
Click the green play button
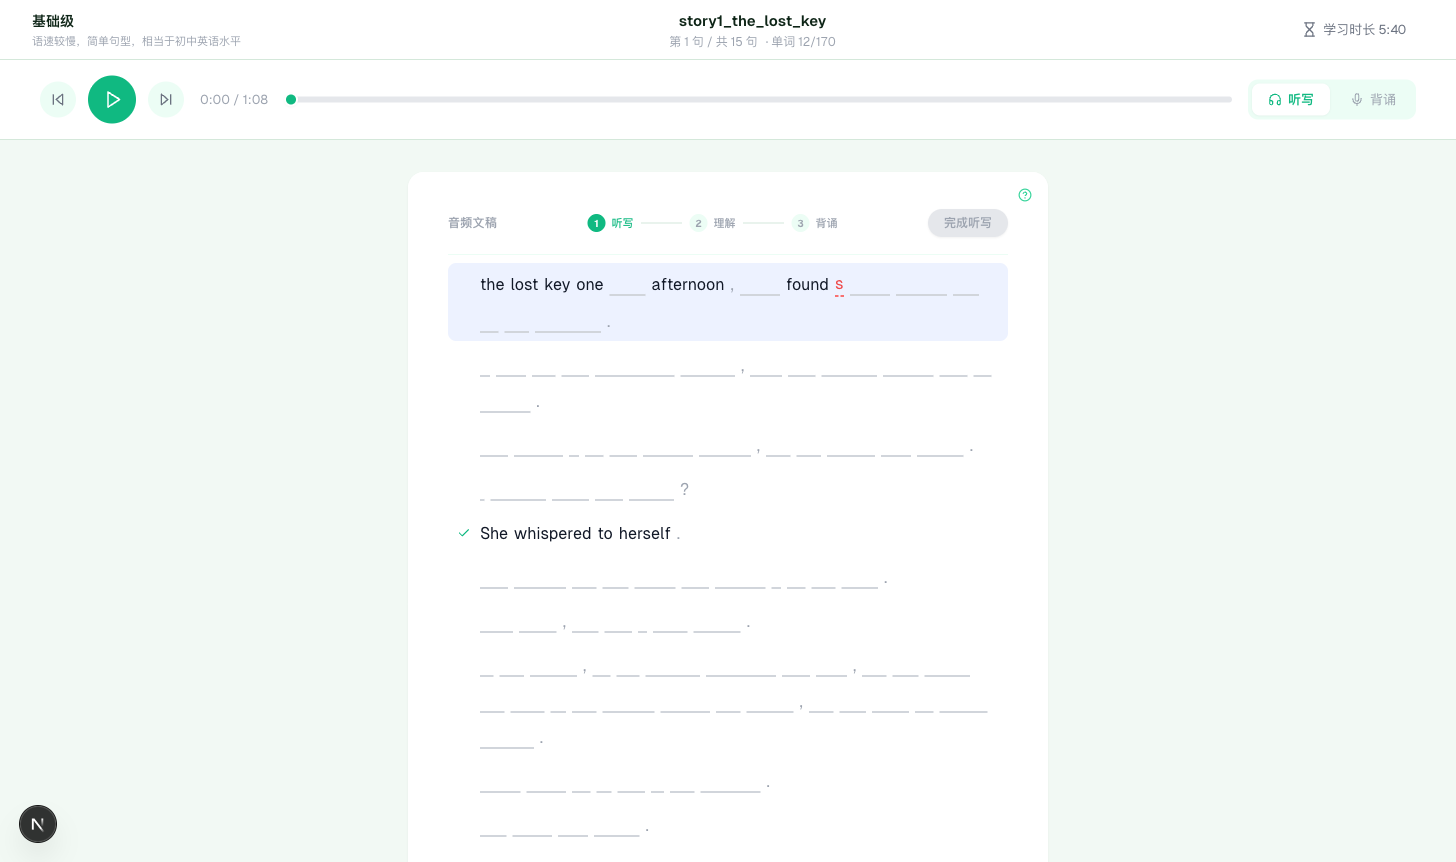112,100
